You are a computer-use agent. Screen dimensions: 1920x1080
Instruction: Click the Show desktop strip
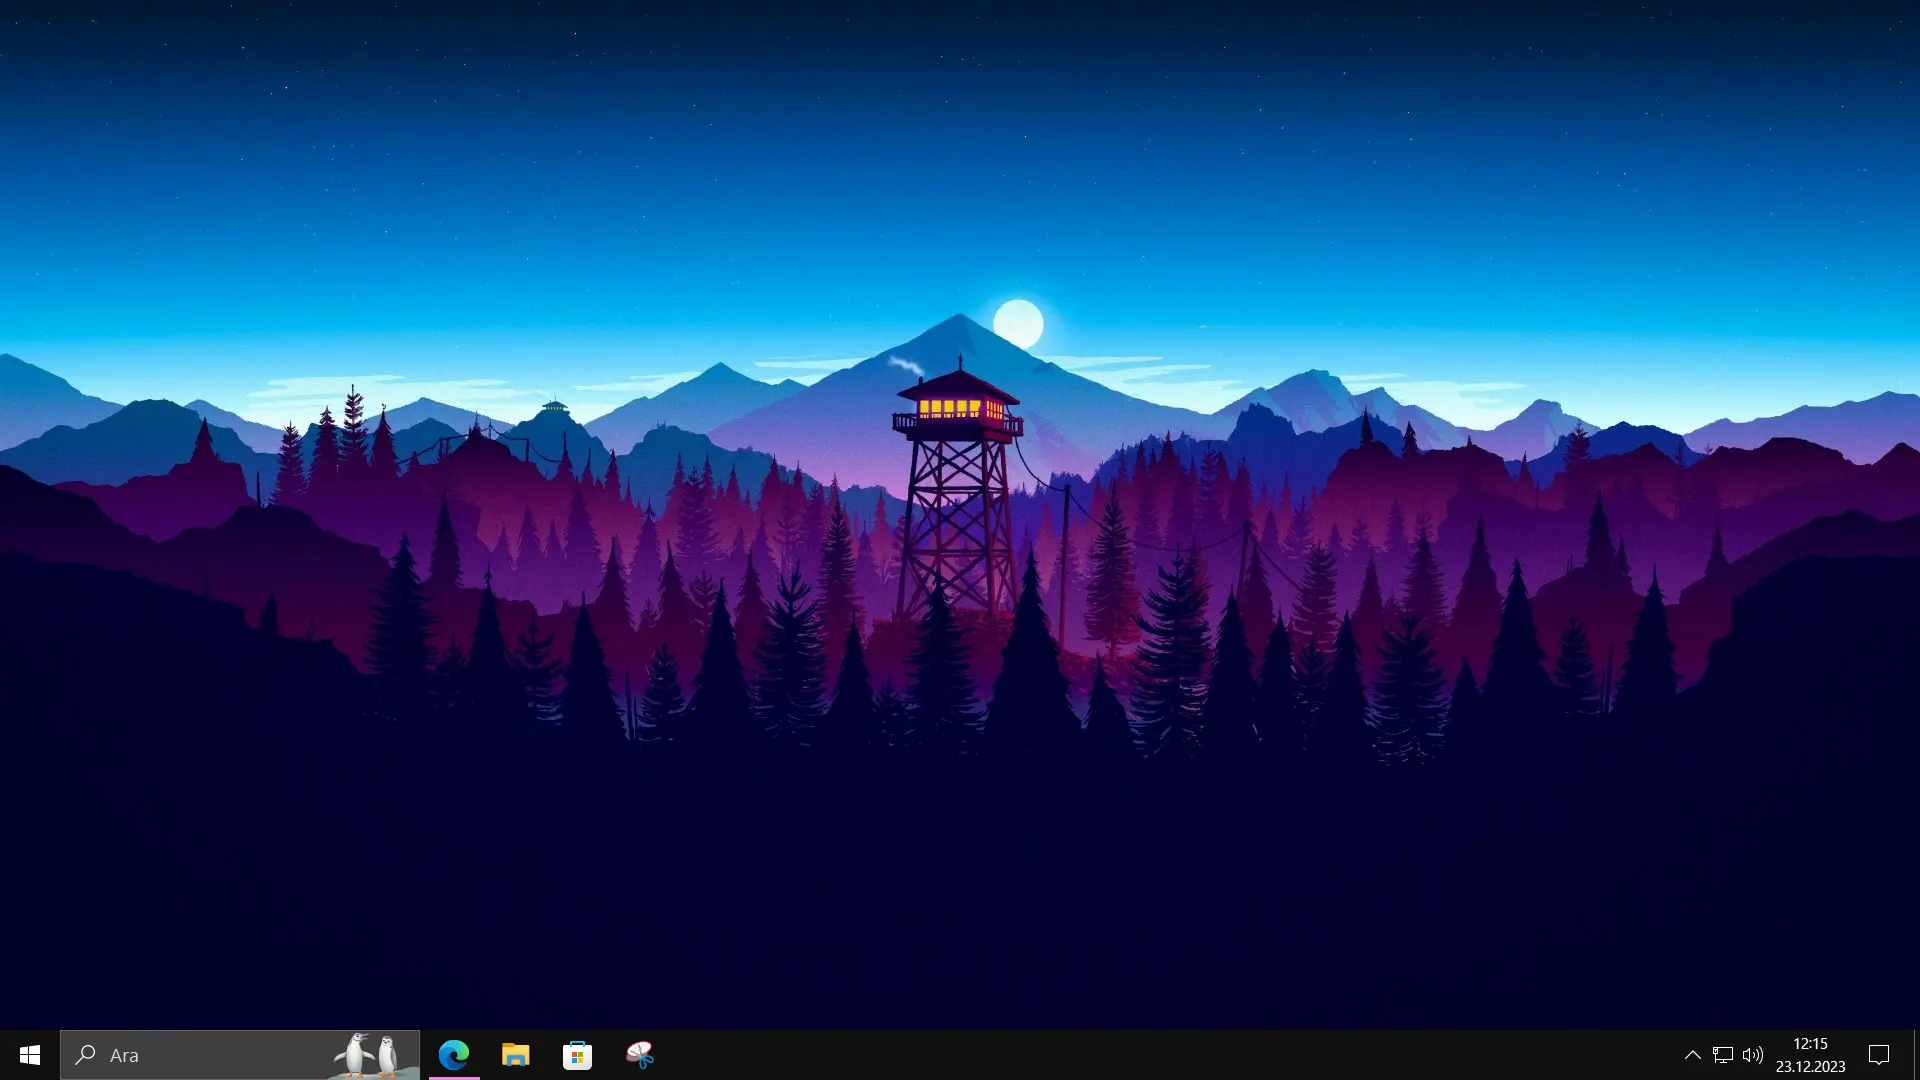pos(1915,1055)
